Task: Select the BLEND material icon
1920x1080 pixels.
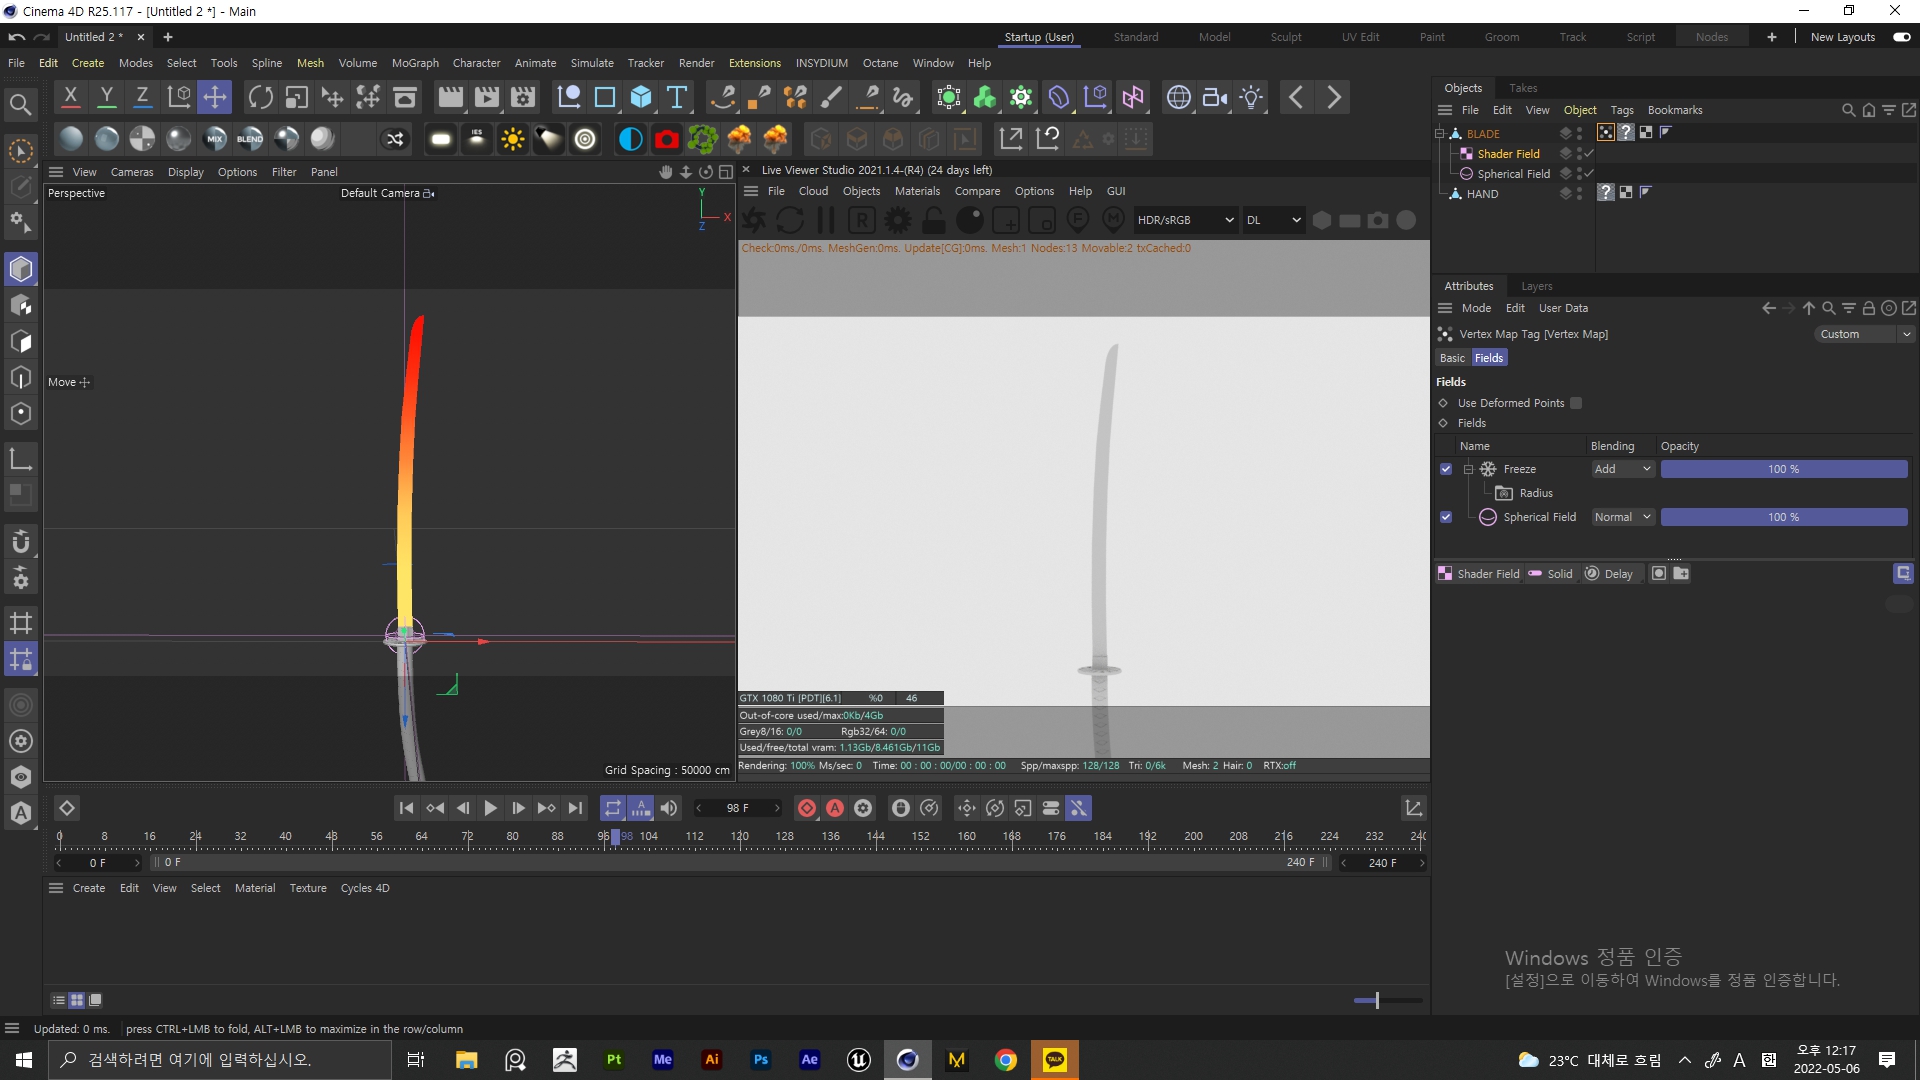Action: (x=249, y=138)
